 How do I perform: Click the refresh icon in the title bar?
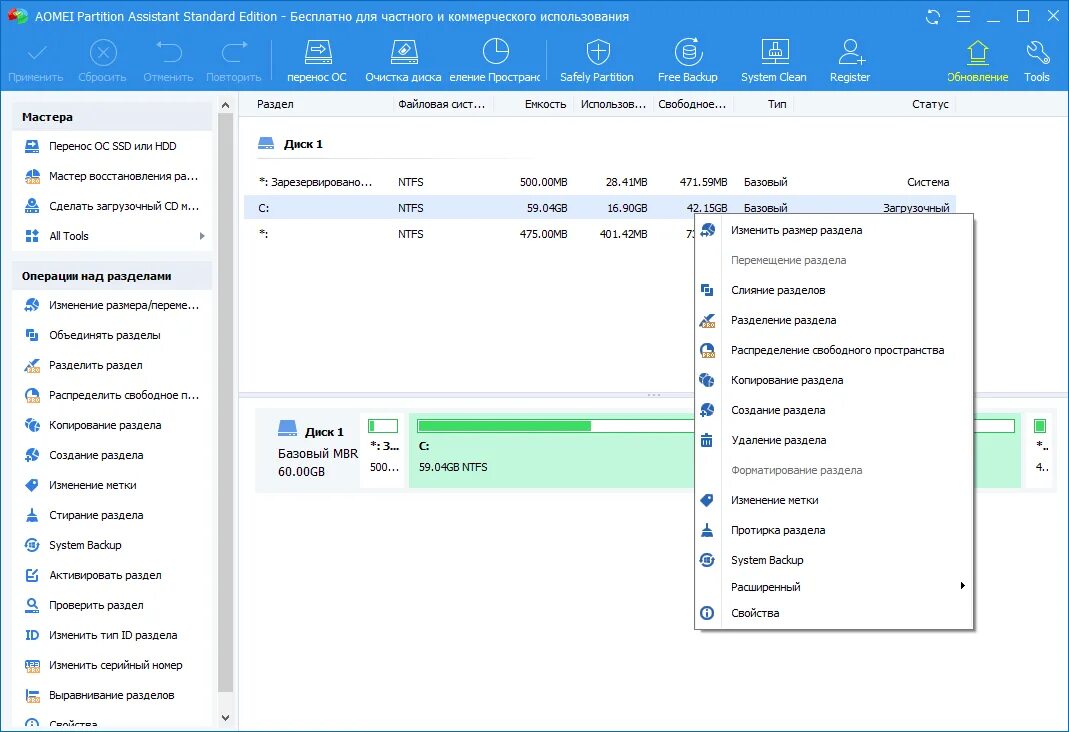click(933, 16)
